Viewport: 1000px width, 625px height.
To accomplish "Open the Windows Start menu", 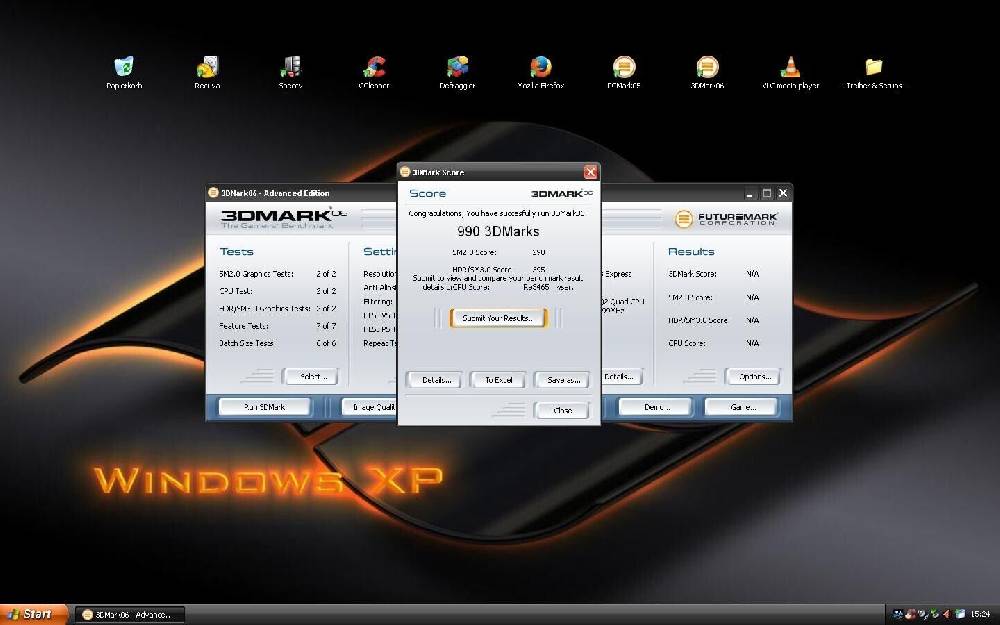I will [x=33, y=615].
